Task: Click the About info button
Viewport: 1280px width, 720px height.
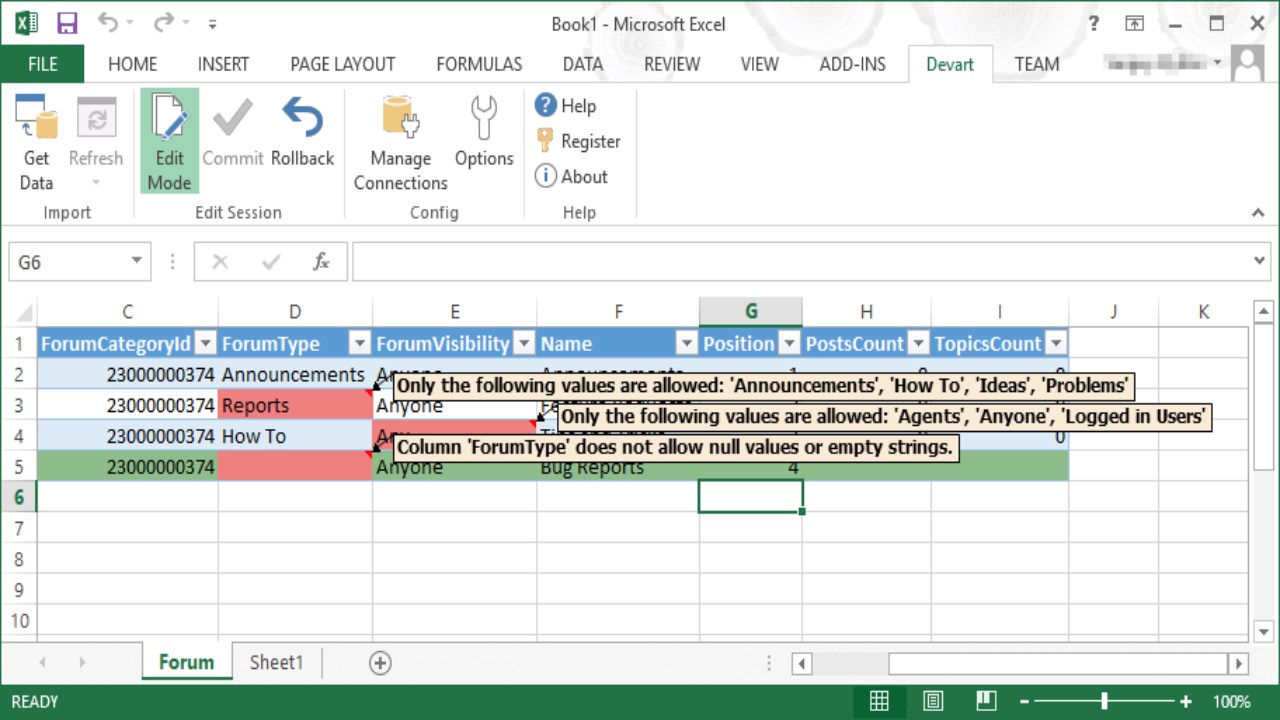Action: point(571,176)
